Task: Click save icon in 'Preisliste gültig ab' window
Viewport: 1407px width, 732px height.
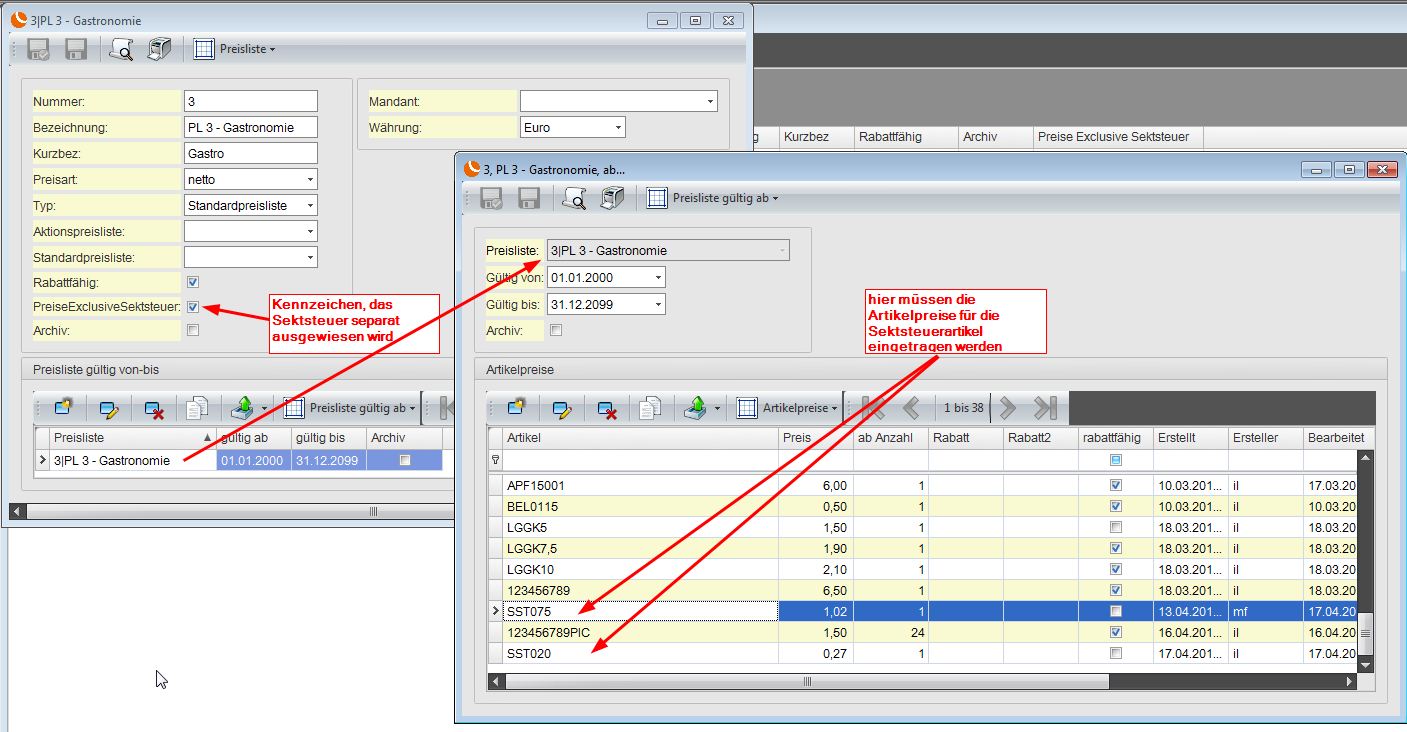Action: click(x=529, y=198)
